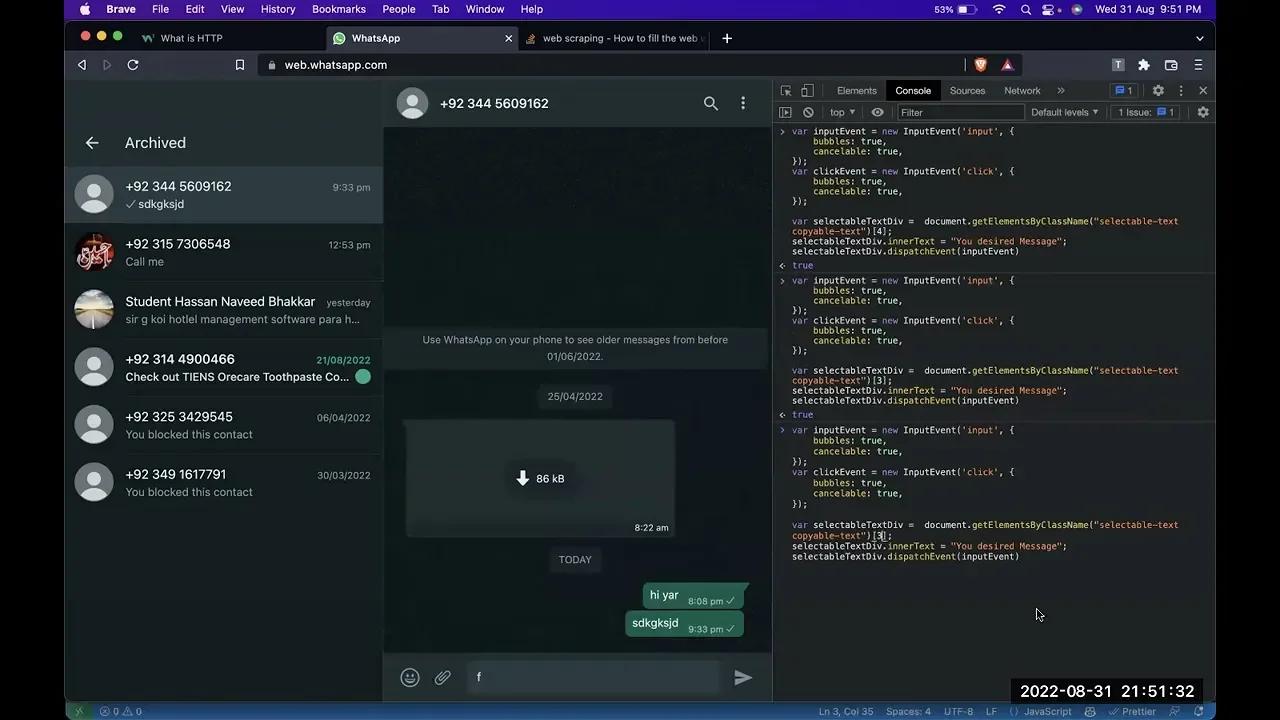Open the WhatsApp chat options menu
Image resolution: width=1280 pixels, height=720 pixels.
tap(743, 103)
